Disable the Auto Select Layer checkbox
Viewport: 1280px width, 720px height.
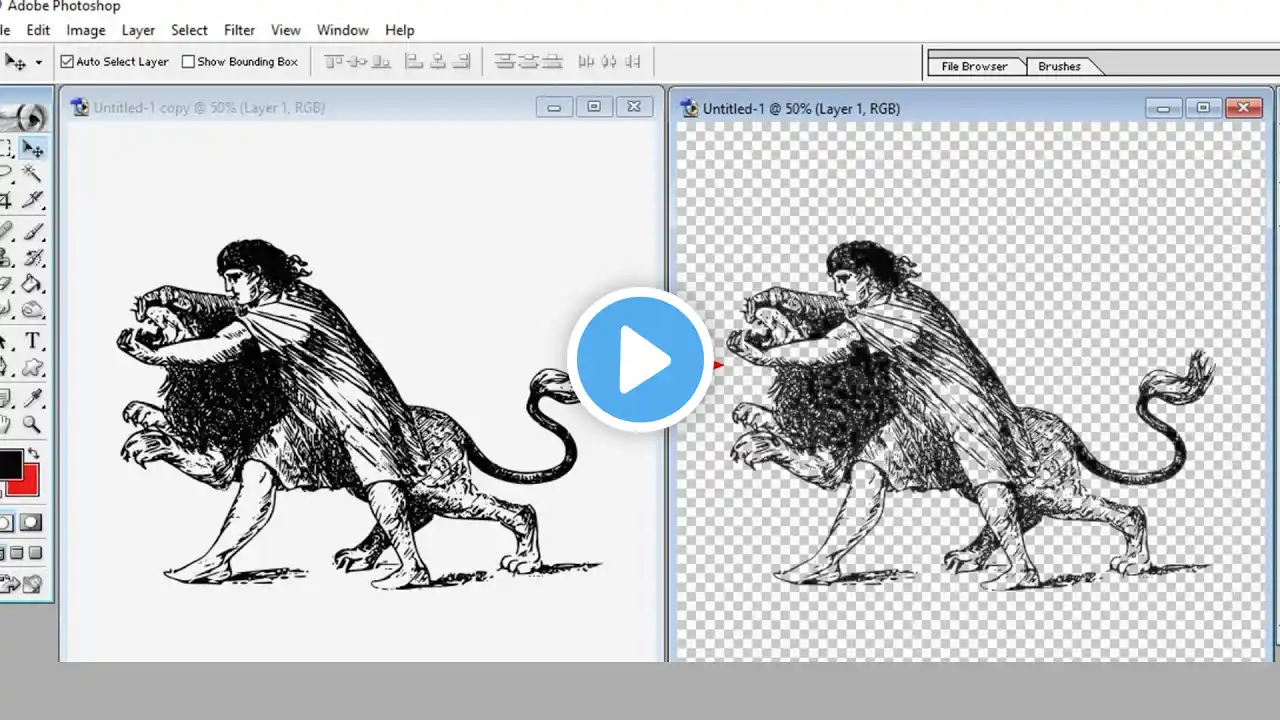[x=66, y=61]
